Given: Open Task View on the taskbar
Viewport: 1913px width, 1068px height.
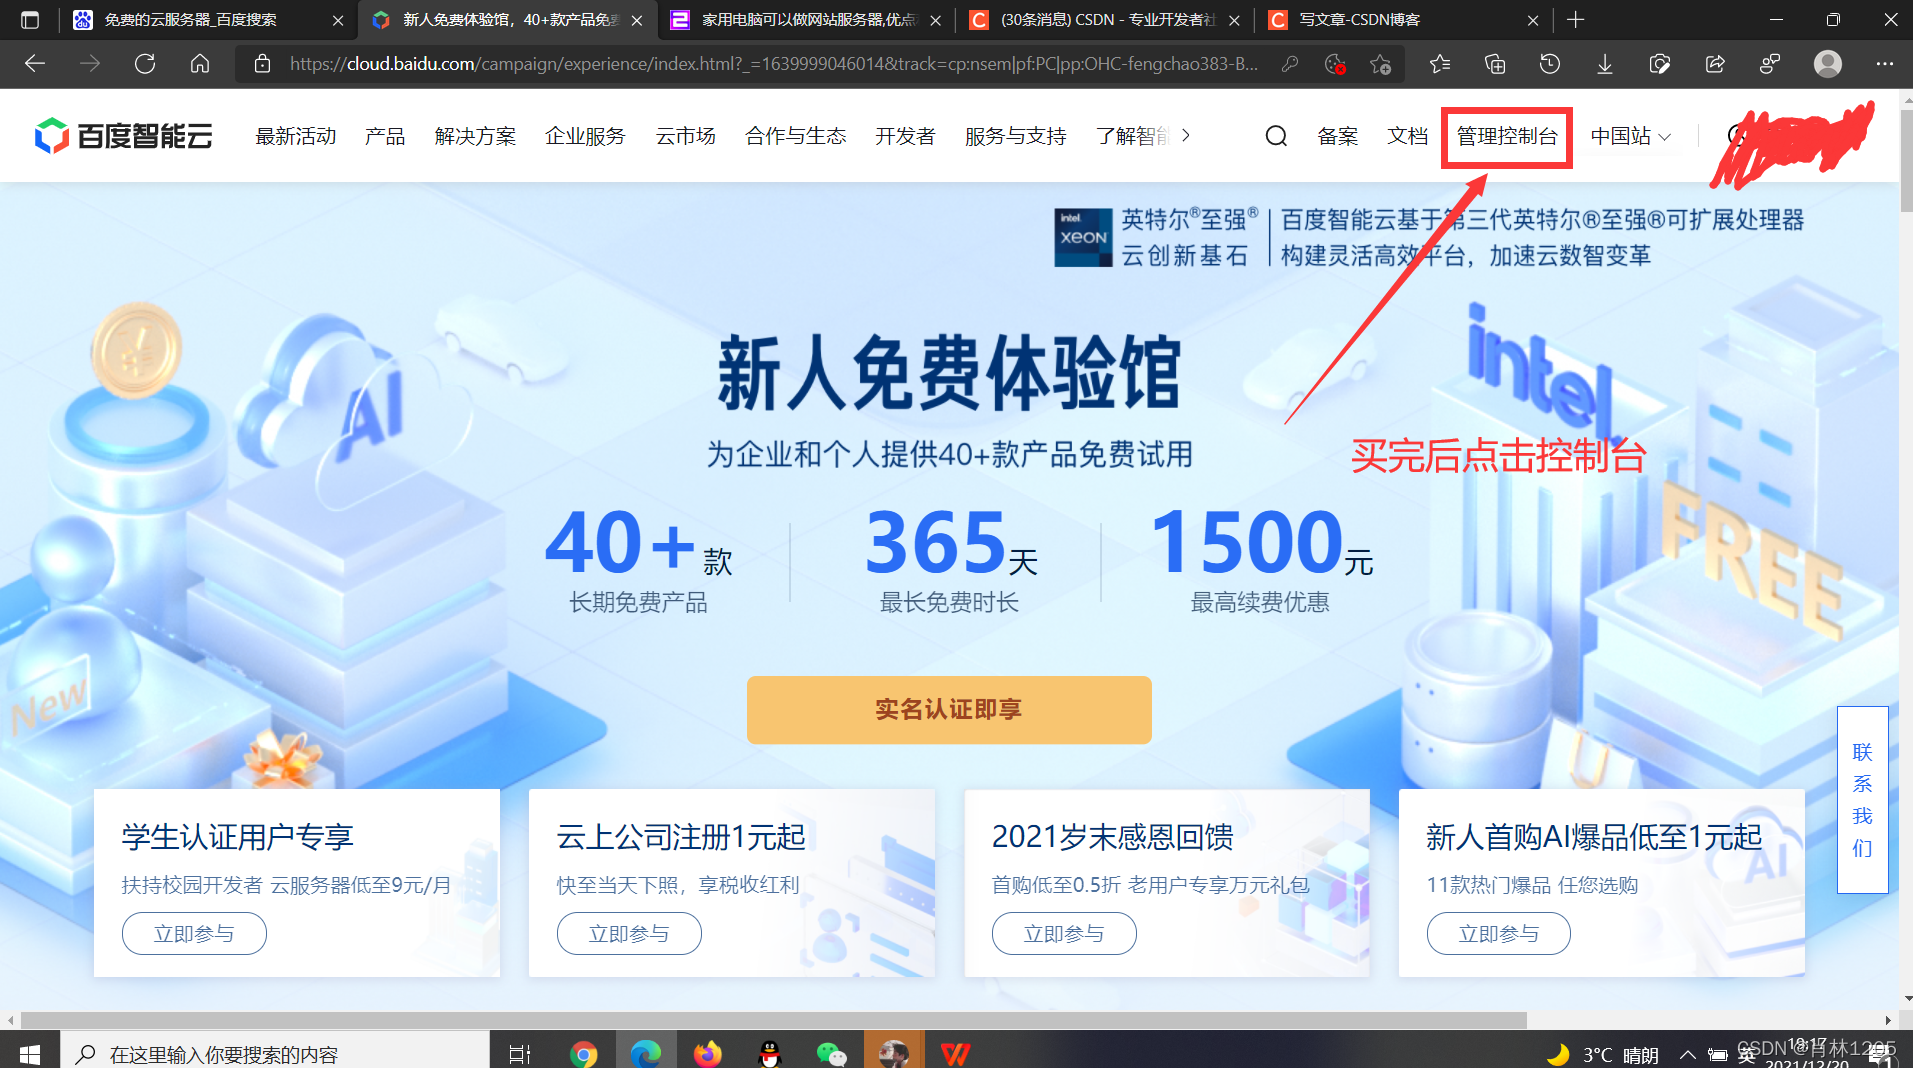Looking at the screenshot, I should pyautogui.click(x=520, y=1054).
